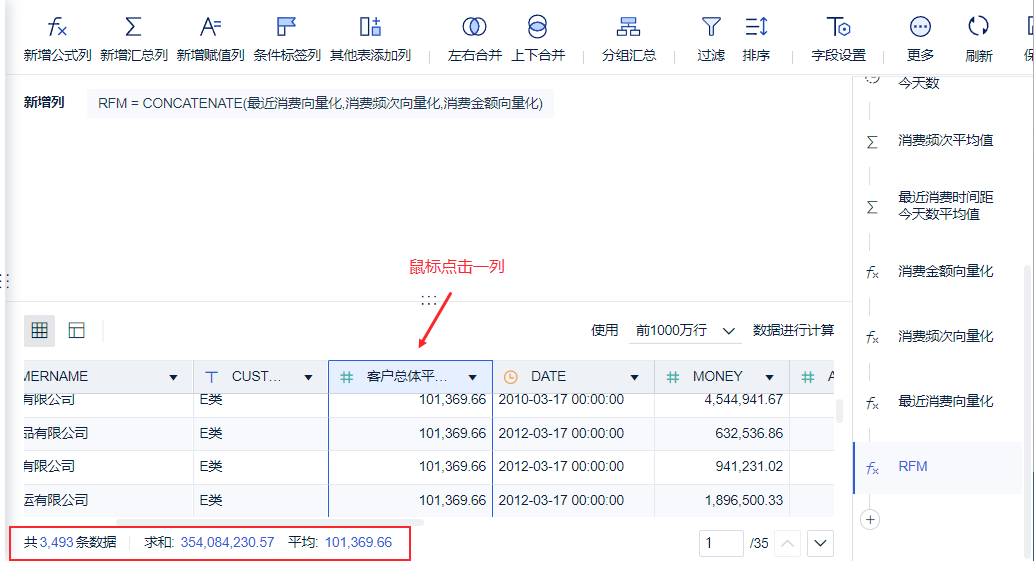Viewport: 1034px width, 561px height.
Task: Open the MONEY column header dropdown arrow
Action: 769,377
